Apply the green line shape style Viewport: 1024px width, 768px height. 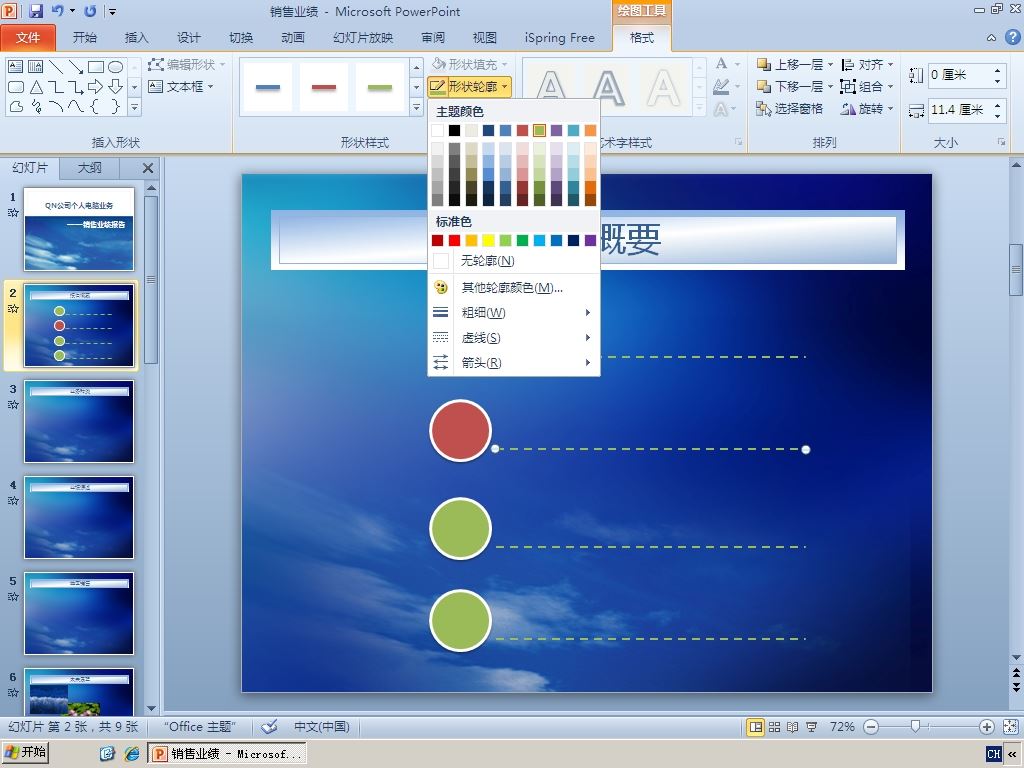click(380, 87)
